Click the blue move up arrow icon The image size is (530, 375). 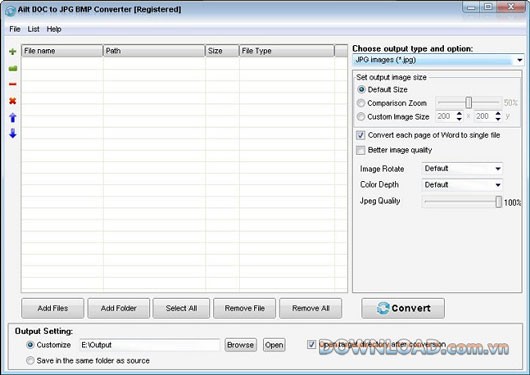coord(13,118)
